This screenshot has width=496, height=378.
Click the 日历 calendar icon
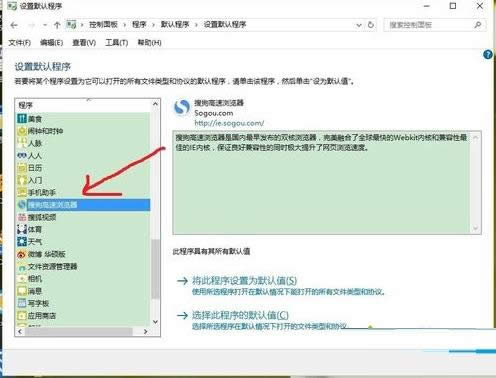pos(22,168)
